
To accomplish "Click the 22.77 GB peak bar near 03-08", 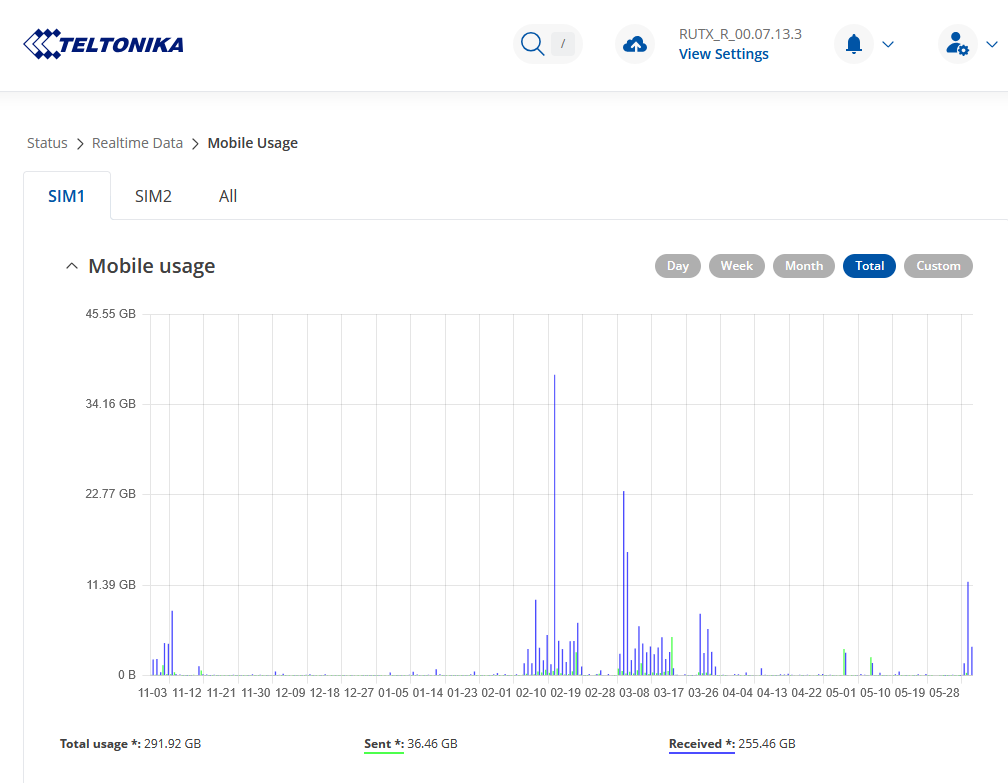I will (624, 583).
